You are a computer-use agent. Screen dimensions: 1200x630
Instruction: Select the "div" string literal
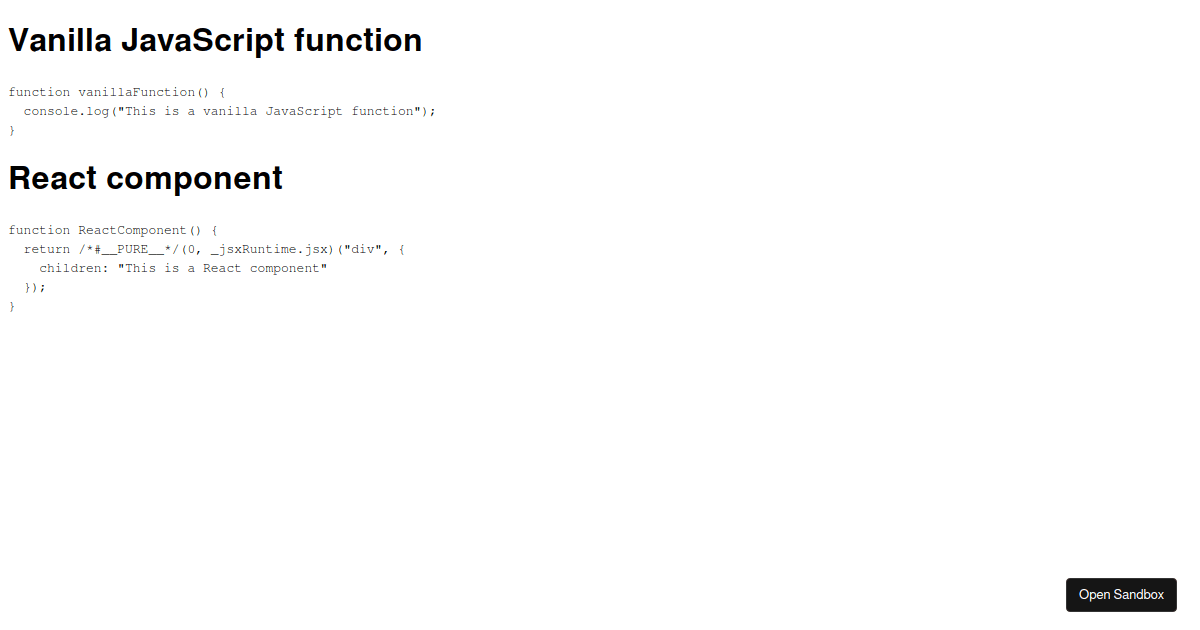(361, 249)
